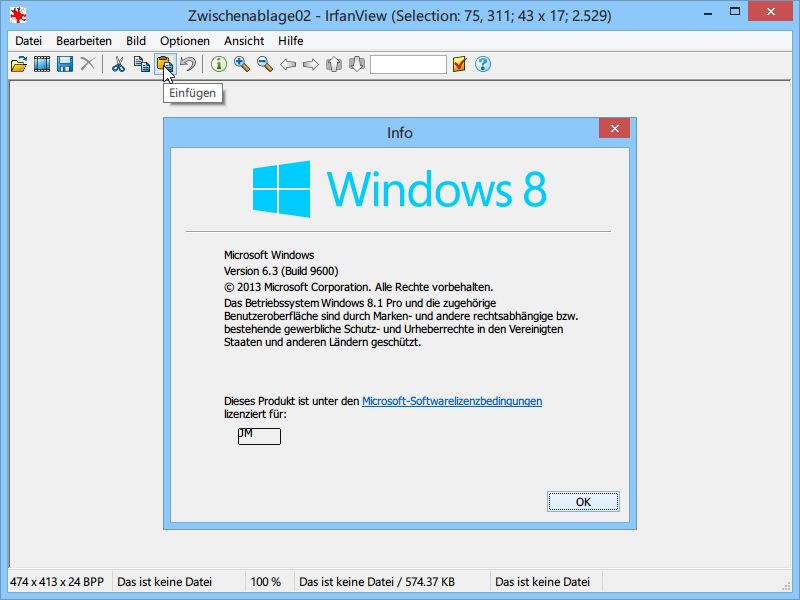
Task: Open Settings checkmark icon in toolbar
Action: (459, 64)
